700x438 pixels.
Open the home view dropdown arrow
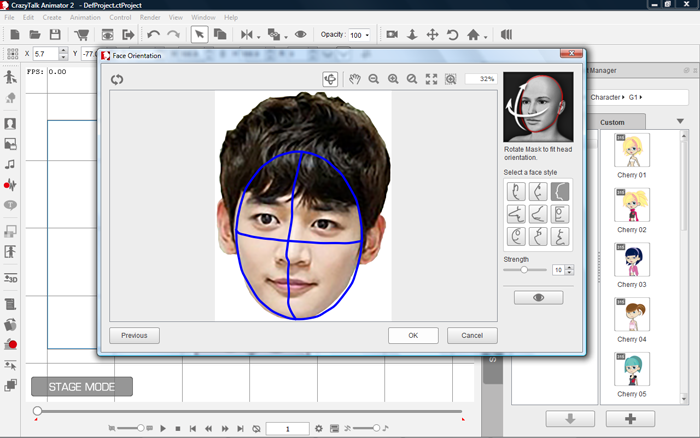tap(486, 36)
